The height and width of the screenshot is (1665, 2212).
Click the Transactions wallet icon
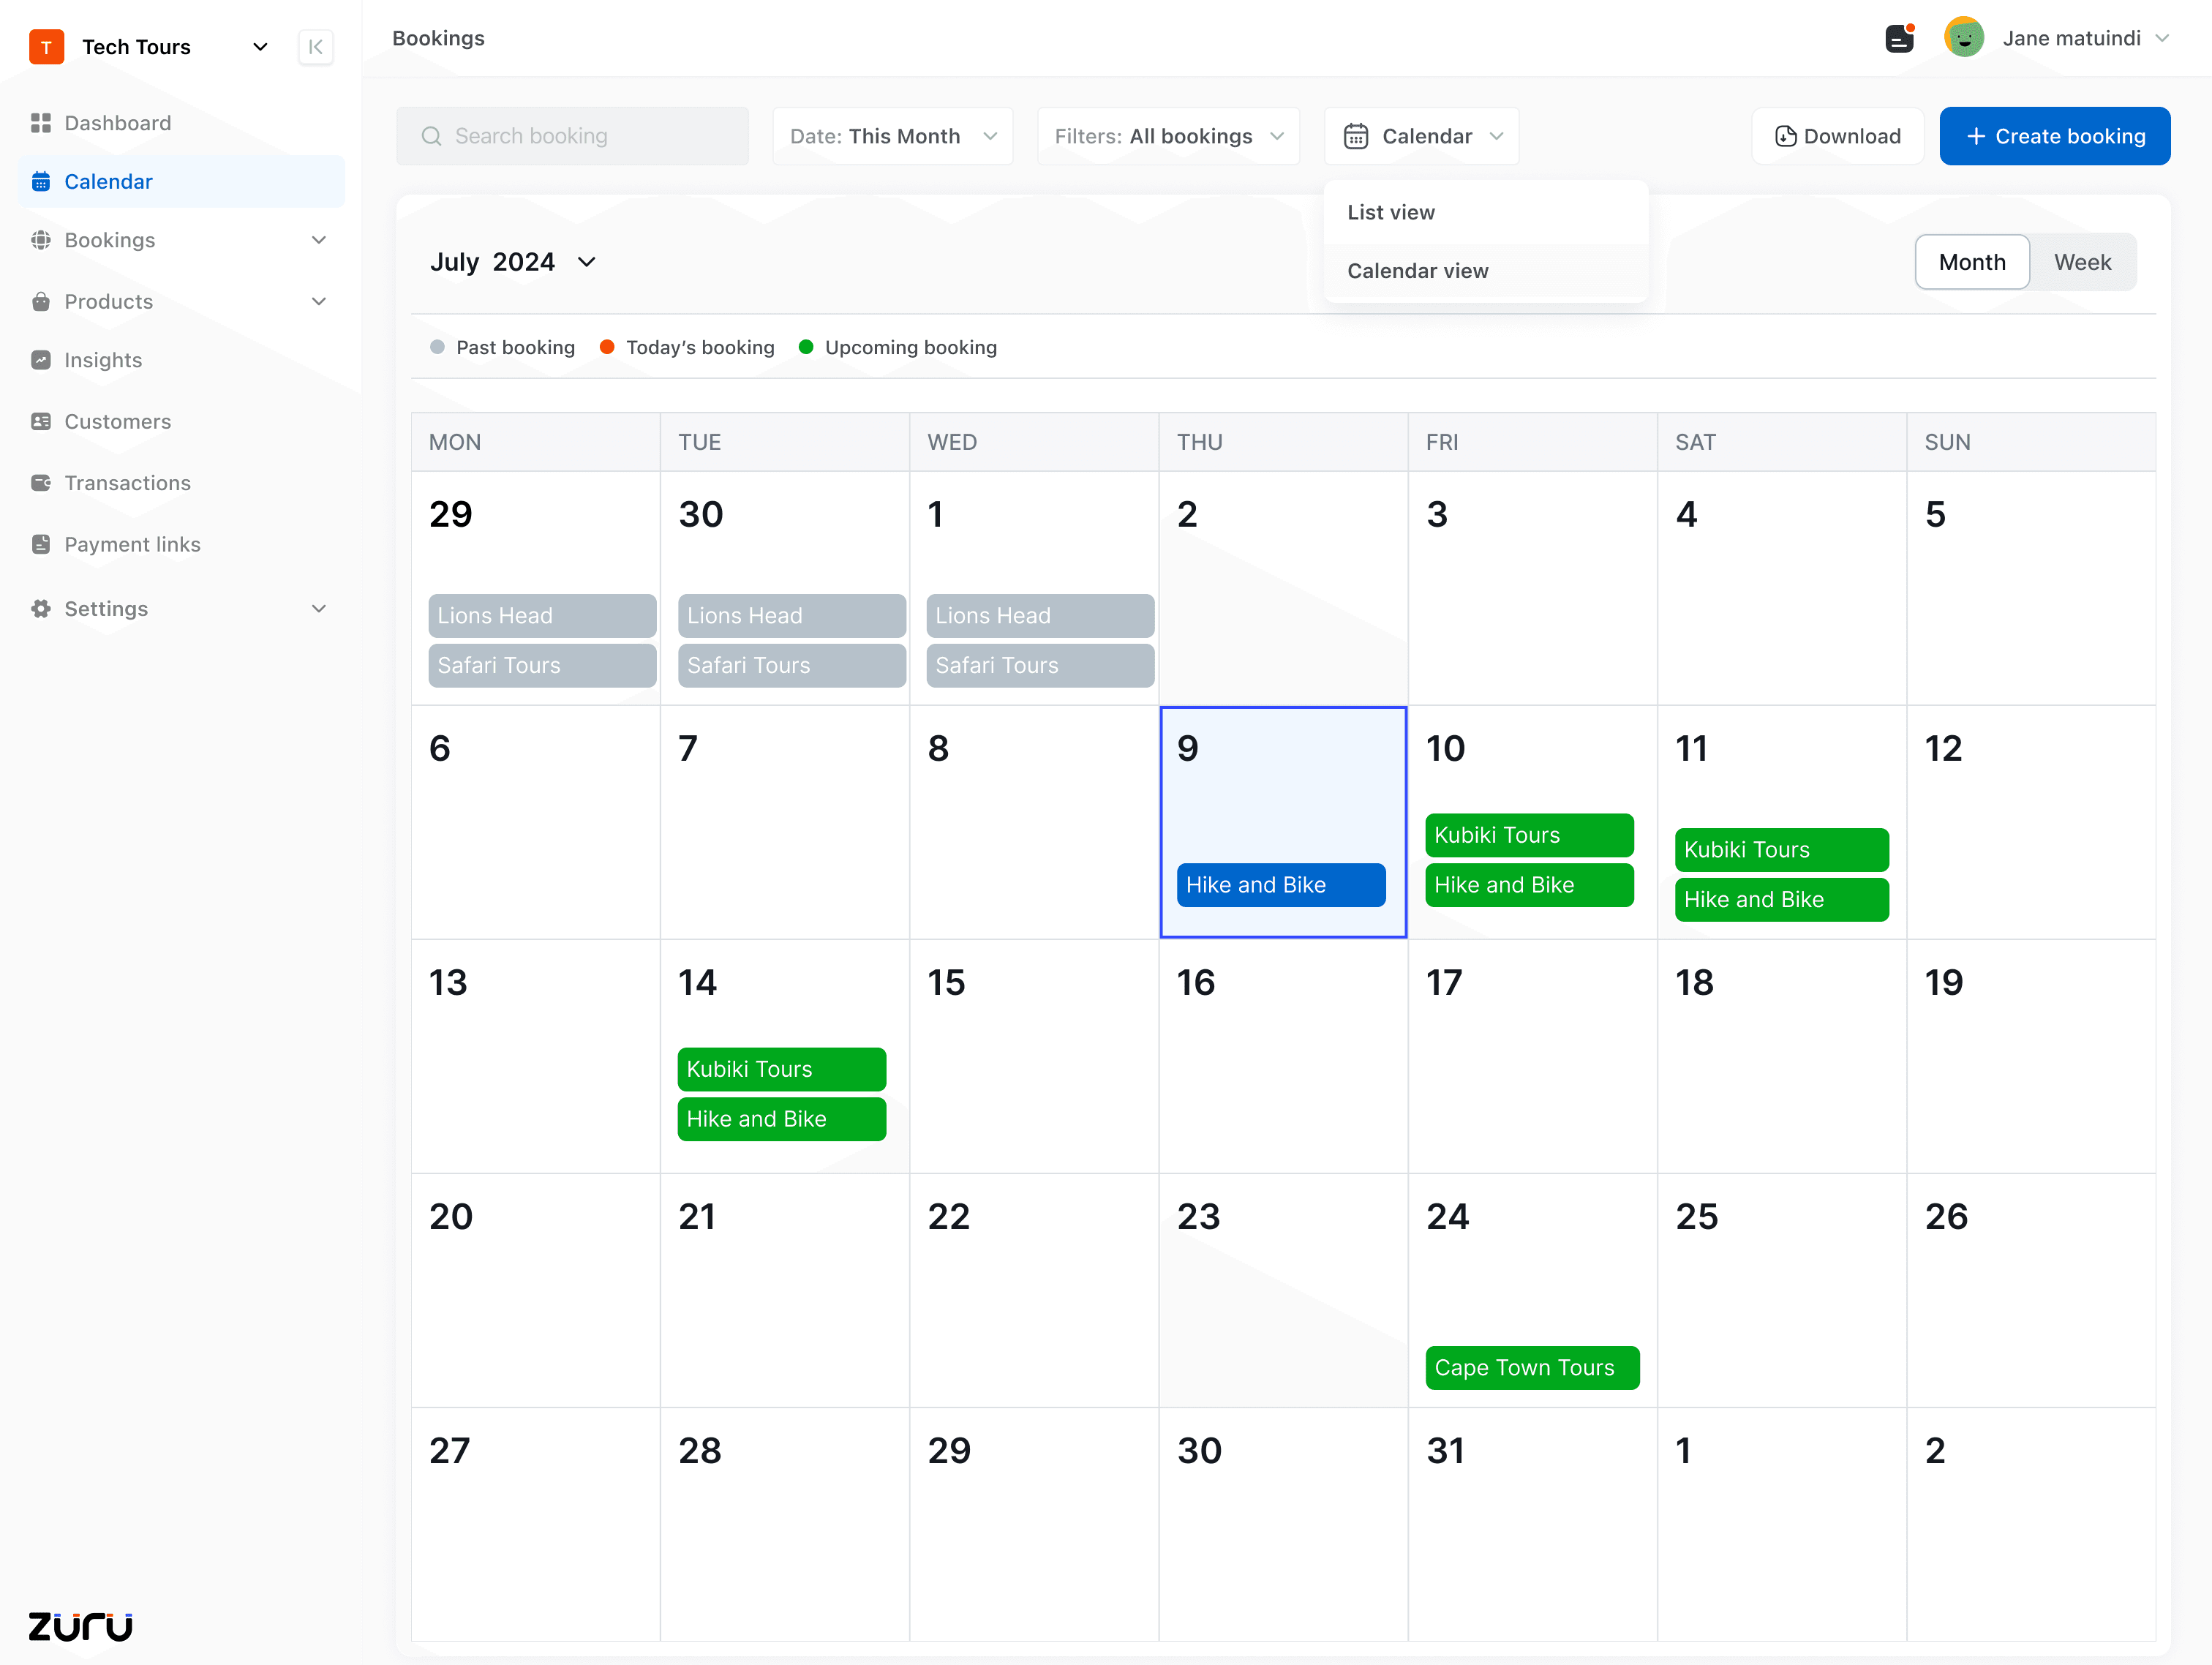(41, 483)
